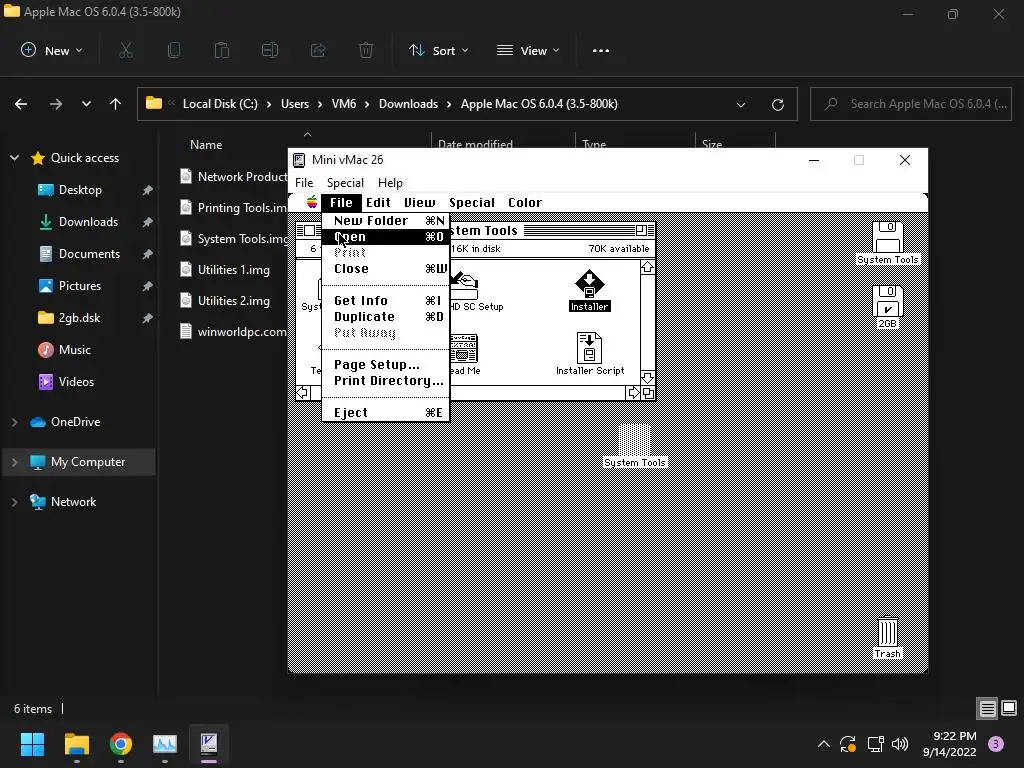The width and height of the screenshot is (1024, 768).
Task: Open File Explorer from the taskbar
Action: pos(76,744)
